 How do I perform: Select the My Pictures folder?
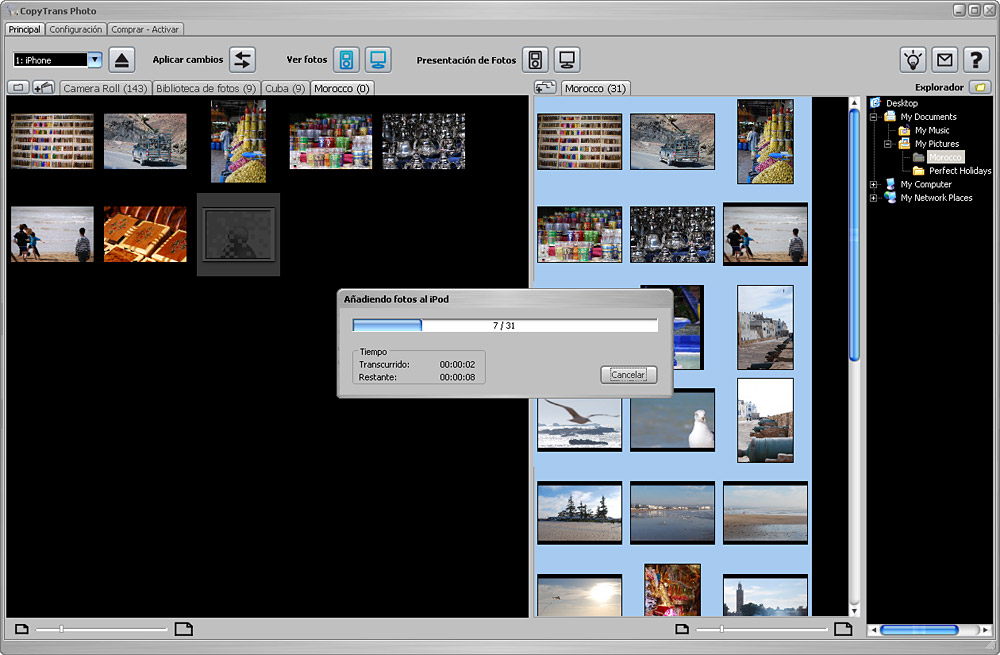937,144
